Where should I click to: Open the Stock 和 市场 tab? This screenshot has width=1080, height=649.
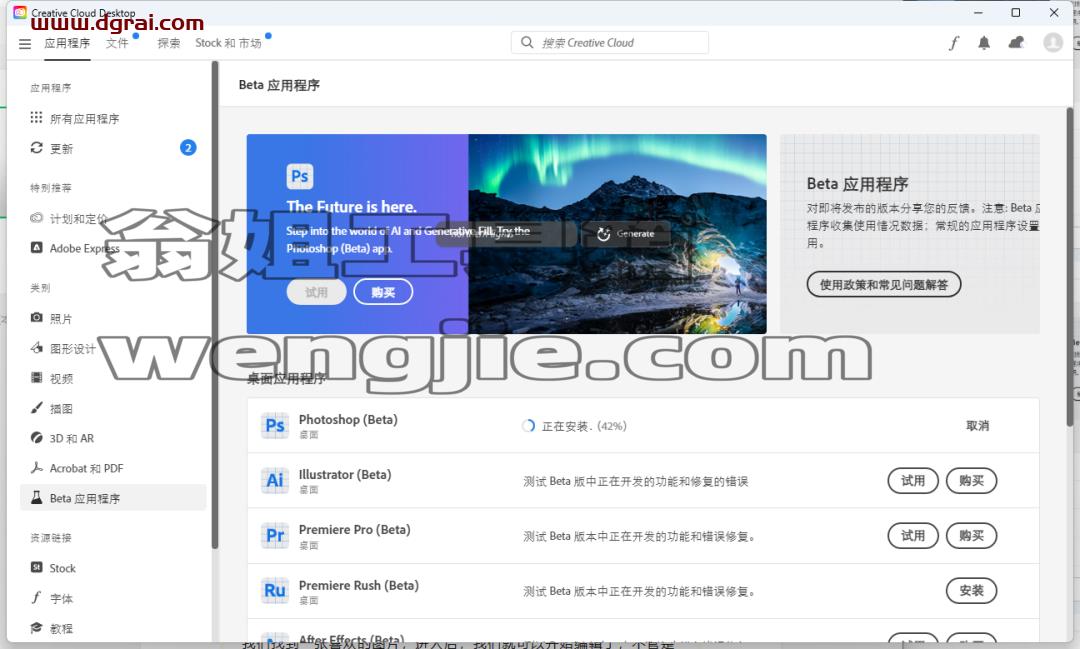tap(228, 43)
